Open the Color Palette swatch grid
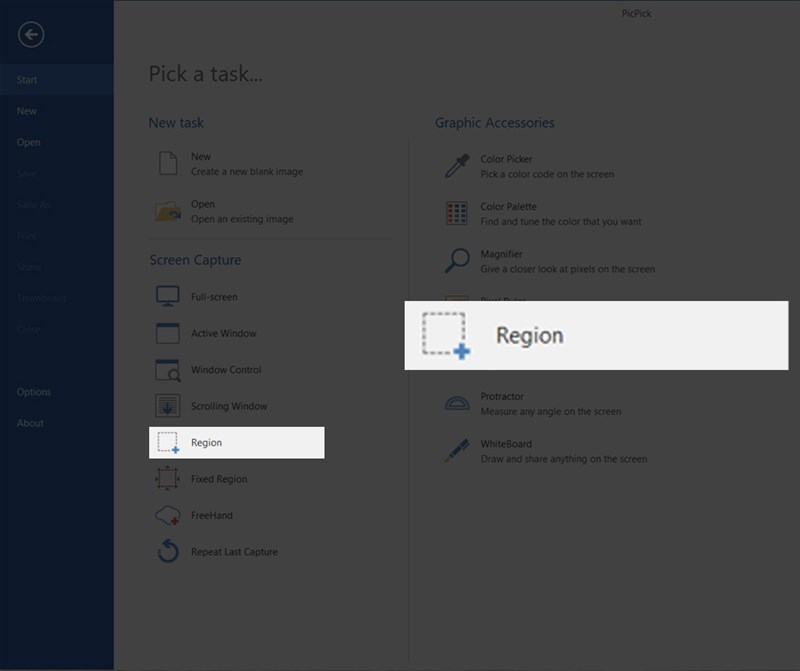Screen dimensions: 800x671 457,213
